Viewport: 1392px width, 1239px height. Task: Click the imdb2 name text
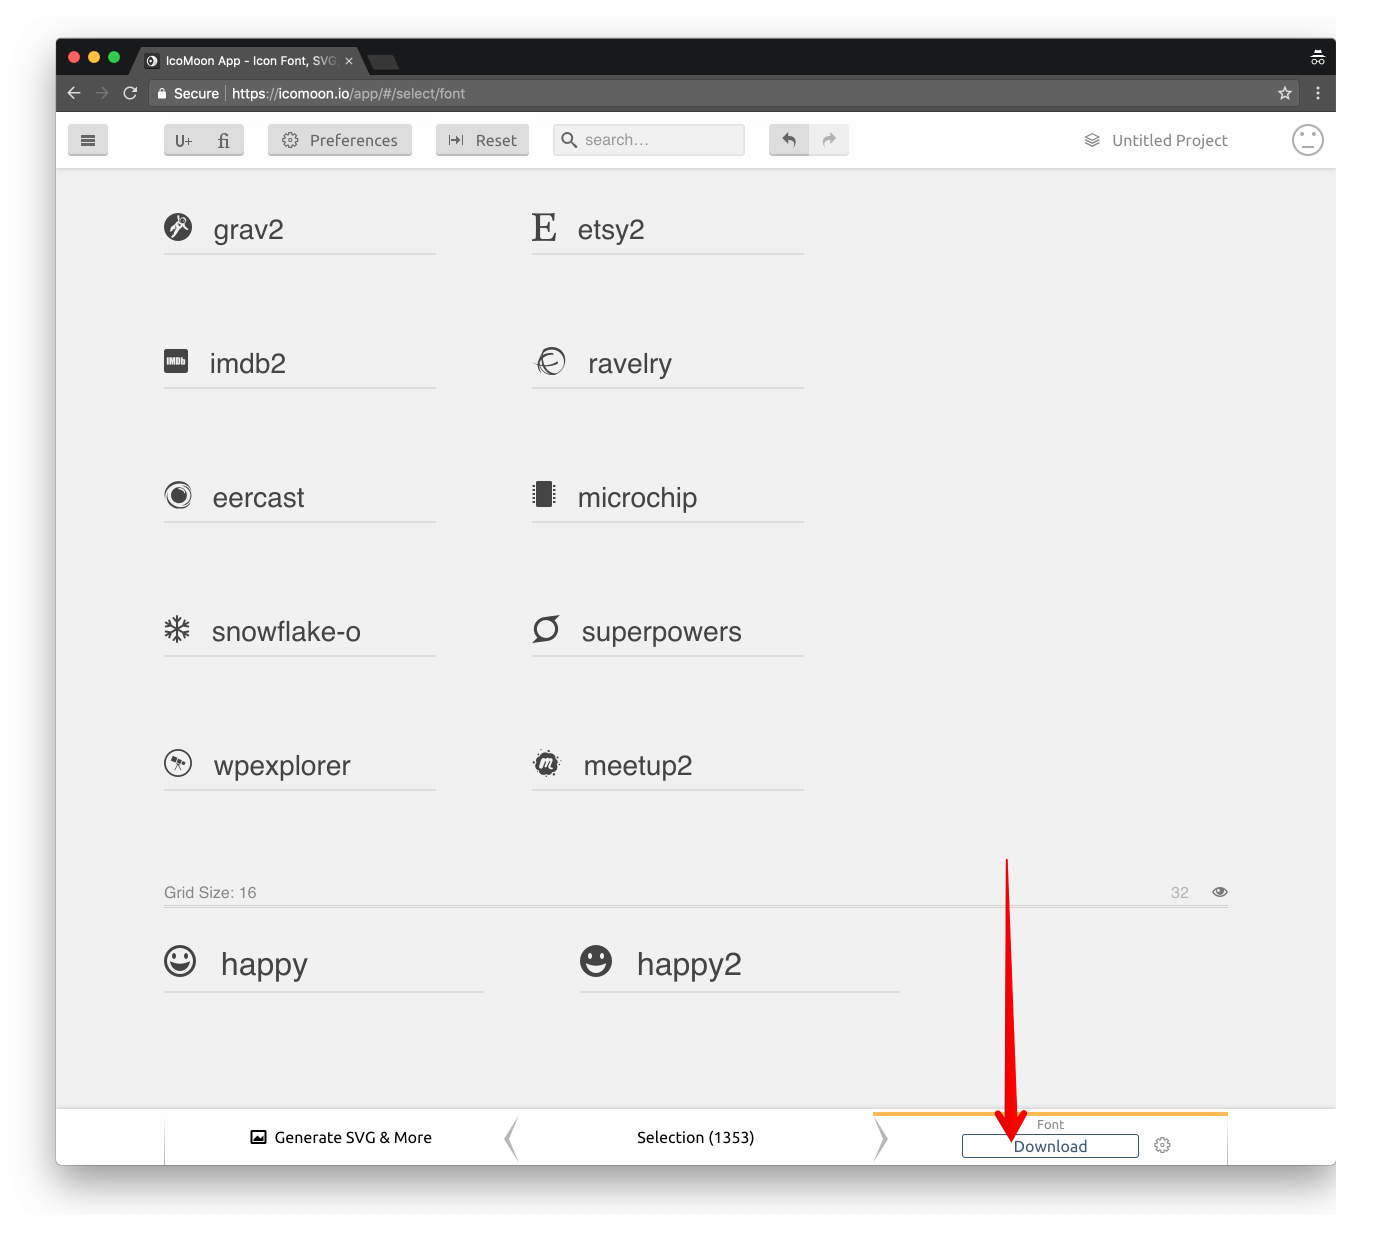coord(248,363)
